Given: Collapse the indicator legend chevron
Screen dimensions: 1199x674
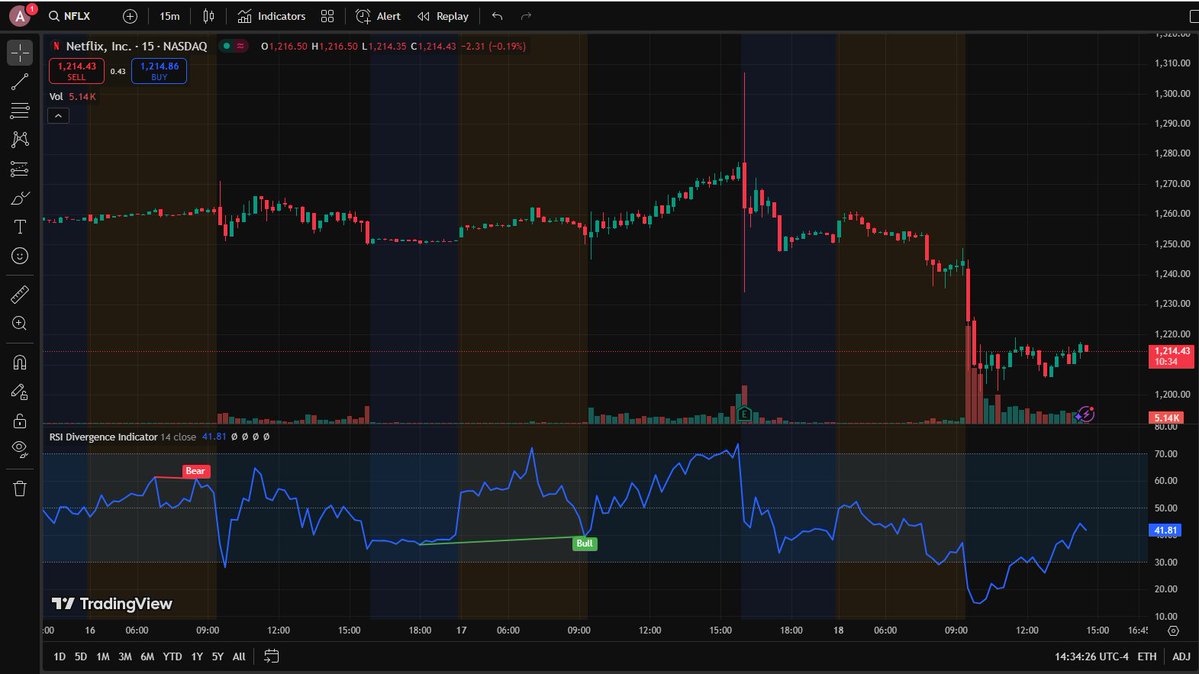Looking at the screenshot, I should click(58, 116).
